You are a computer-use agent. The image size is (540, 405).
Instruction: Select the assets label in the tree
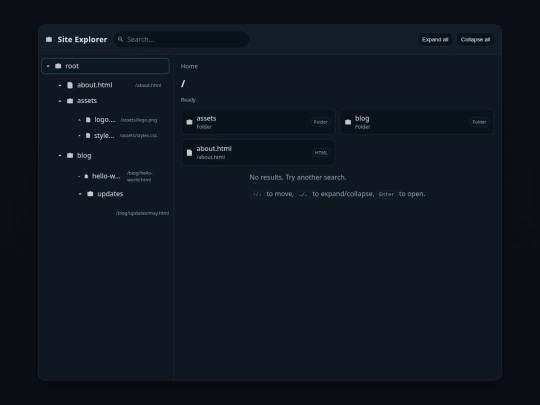pos(87,101)
